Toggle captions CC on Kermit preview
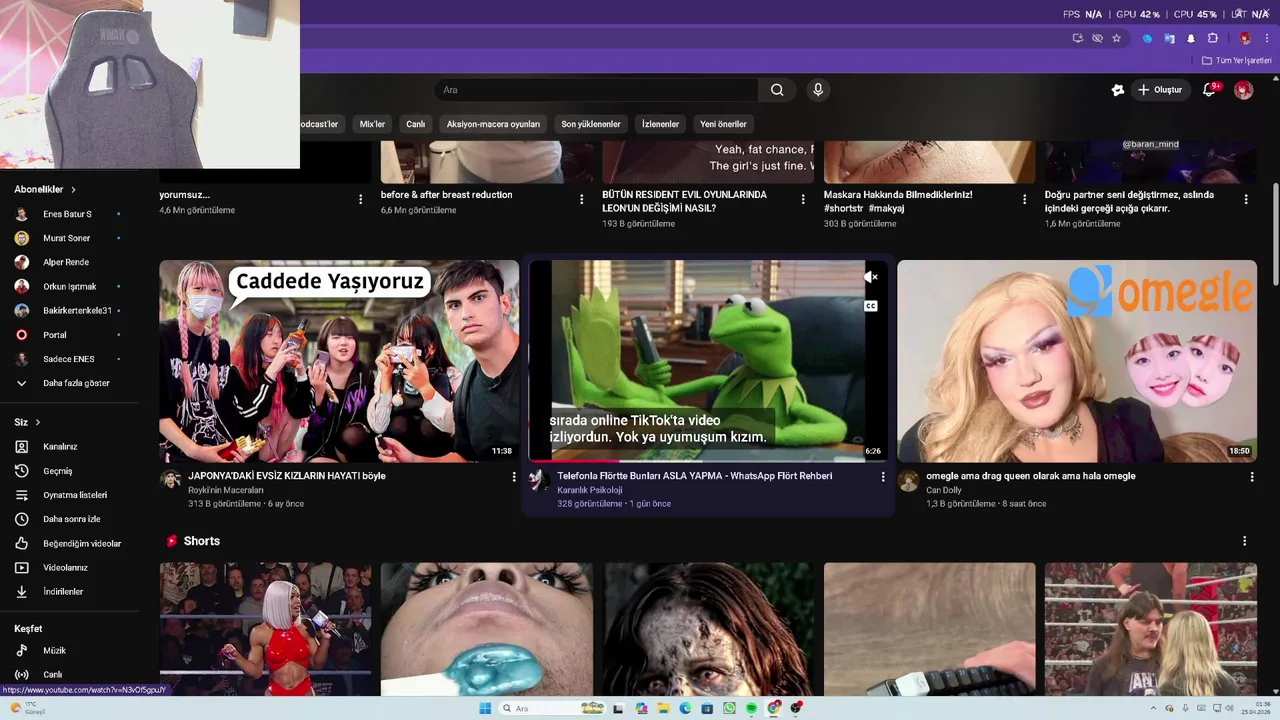Viewport: 1280px width, 720px height. click(x=871, y=306)
